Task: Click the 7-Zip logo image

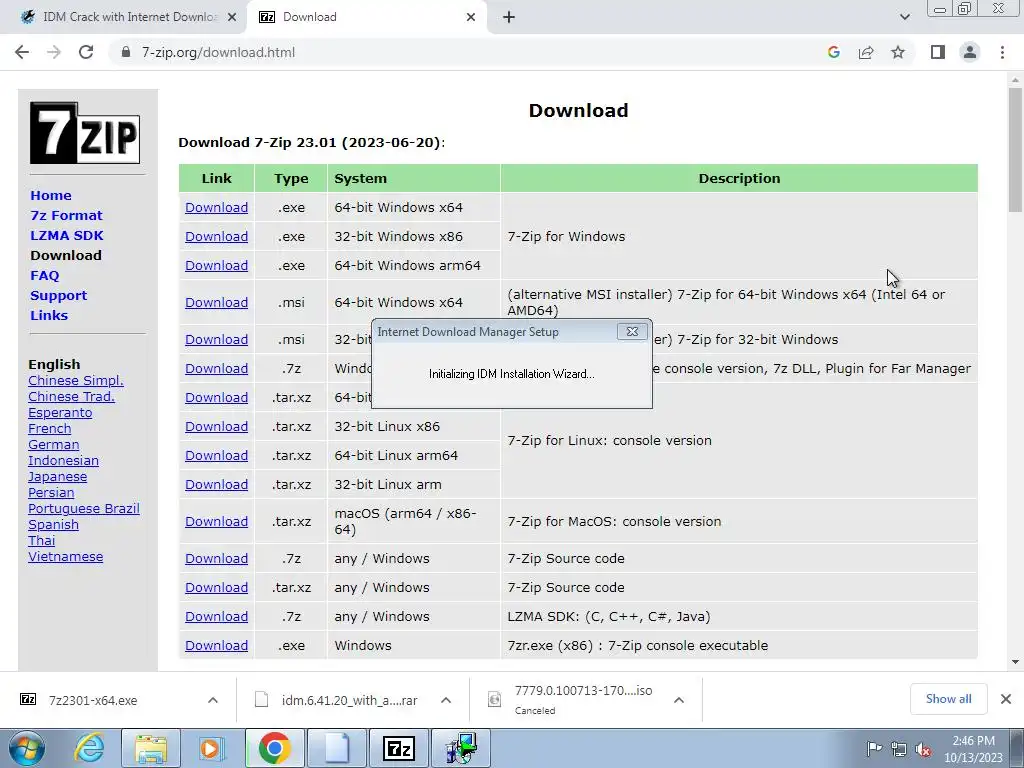Action: click(85, 133)
